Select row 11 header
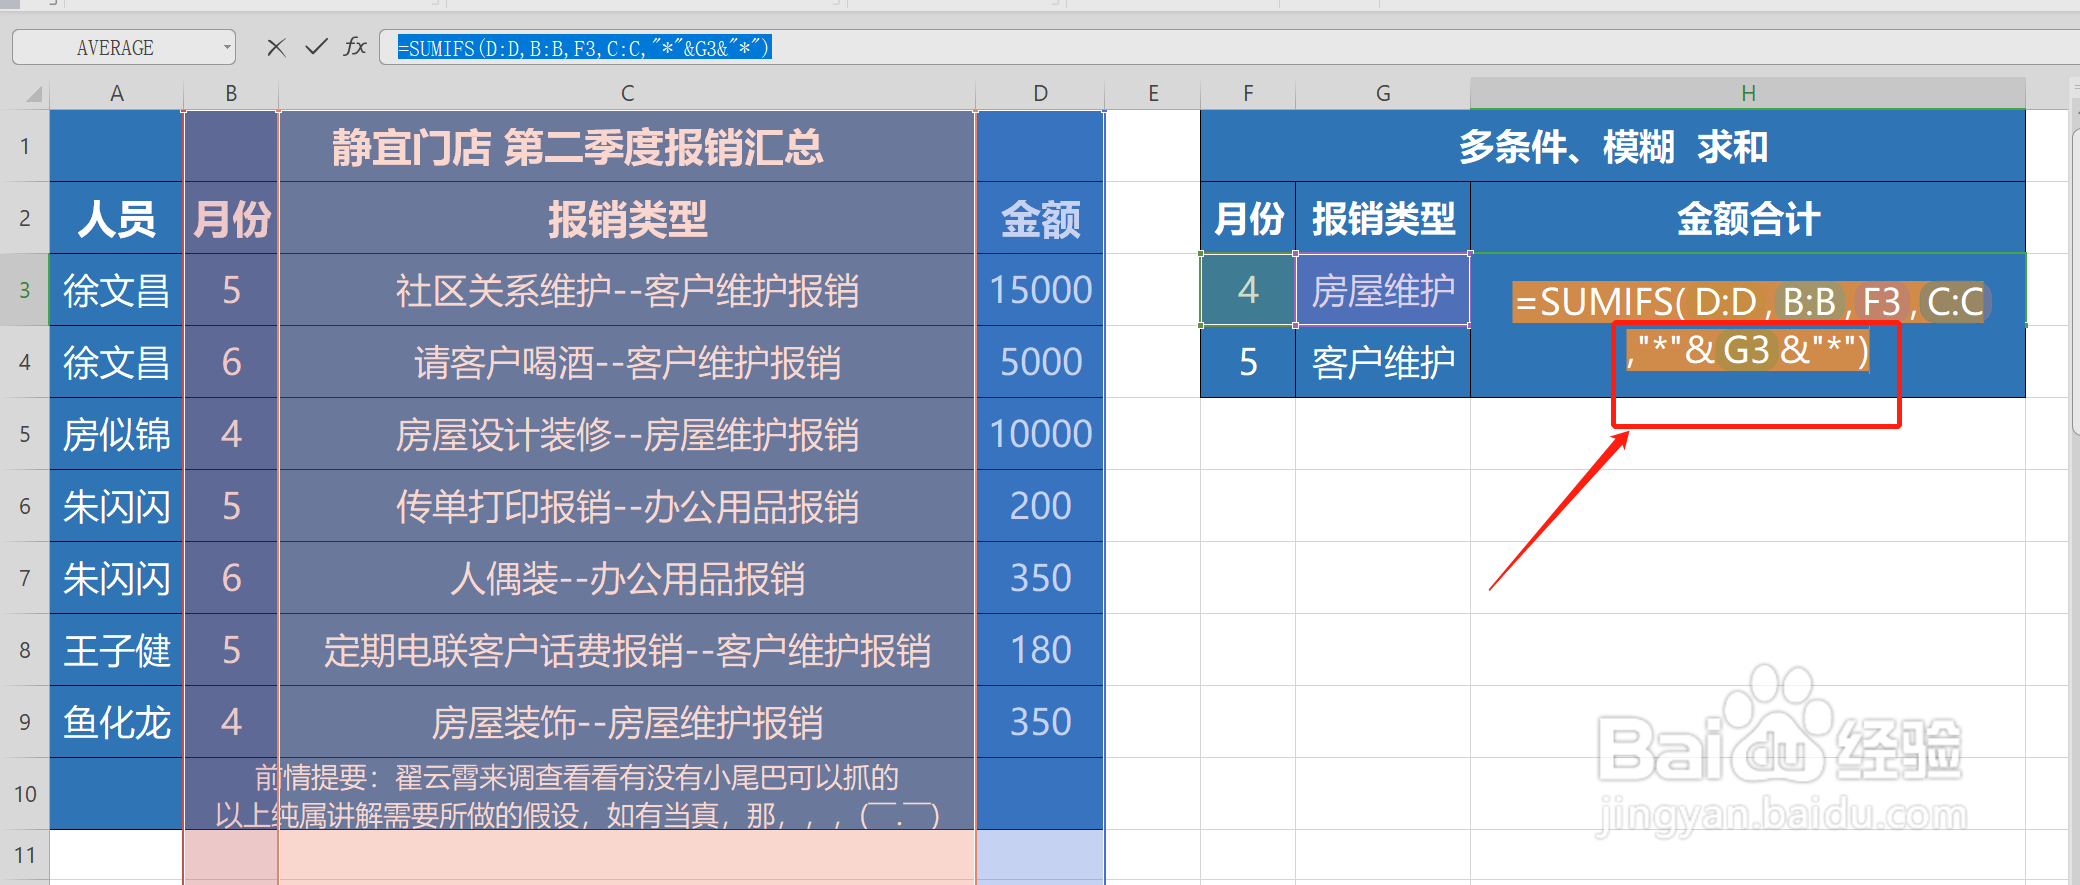Image resolution: width=2080 pixels, height=885 pixels. coord(24,856)
